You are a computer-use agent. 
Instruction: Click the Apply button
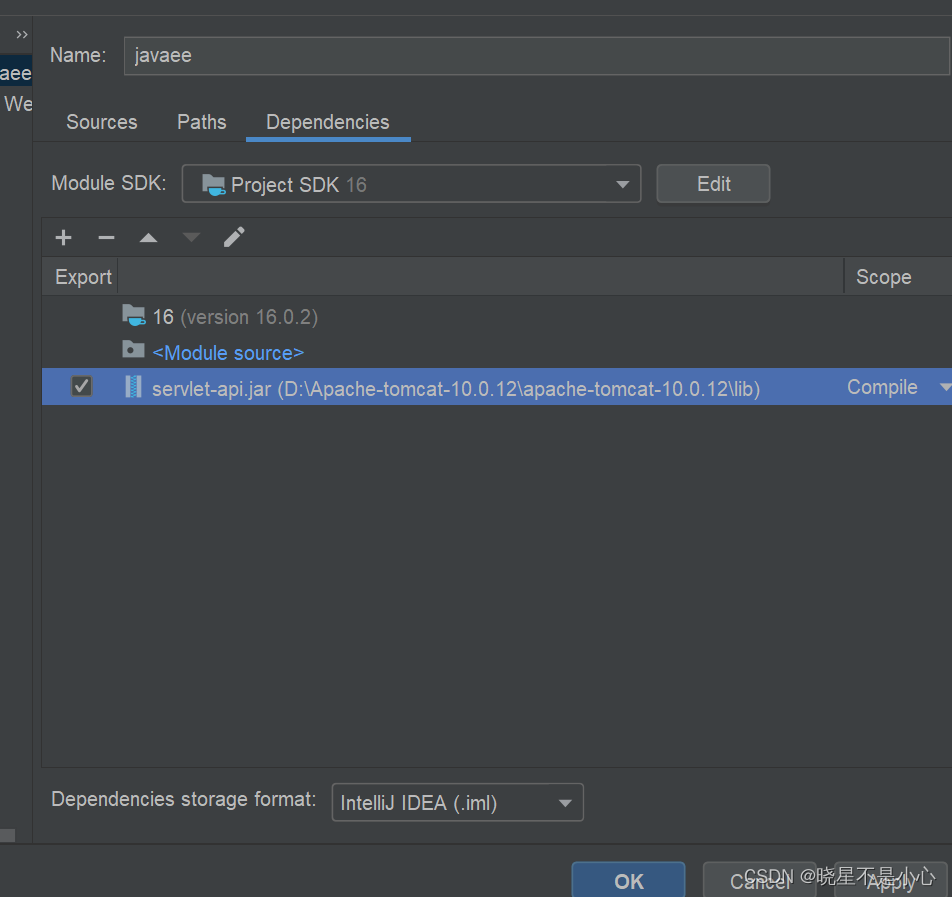tap(891, 880)
